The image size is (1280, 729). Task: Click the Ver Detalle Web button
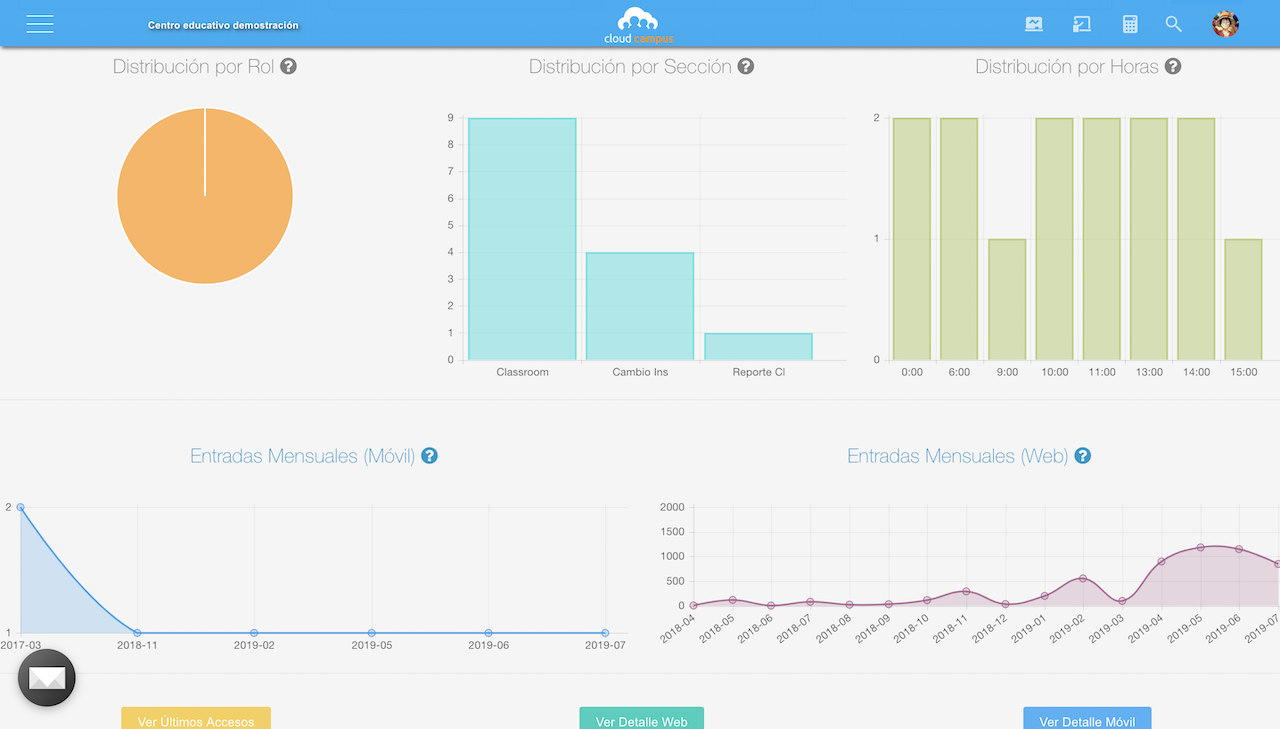click(x=641, y=718)
